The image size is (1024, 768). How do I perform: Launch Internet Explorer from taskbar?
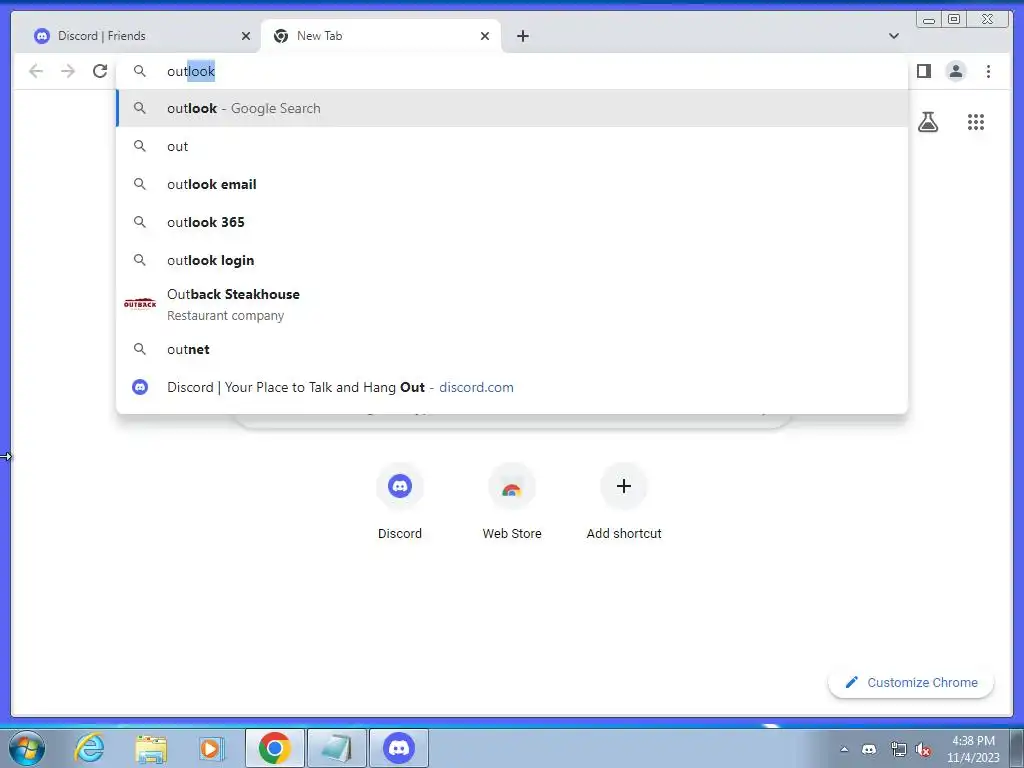tap(89, 748)
